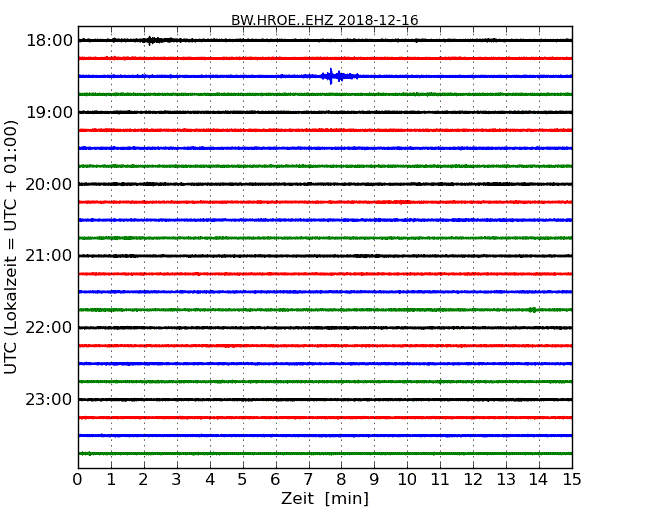
Task: Click the x-axis tick label 8
Action: 341,480
